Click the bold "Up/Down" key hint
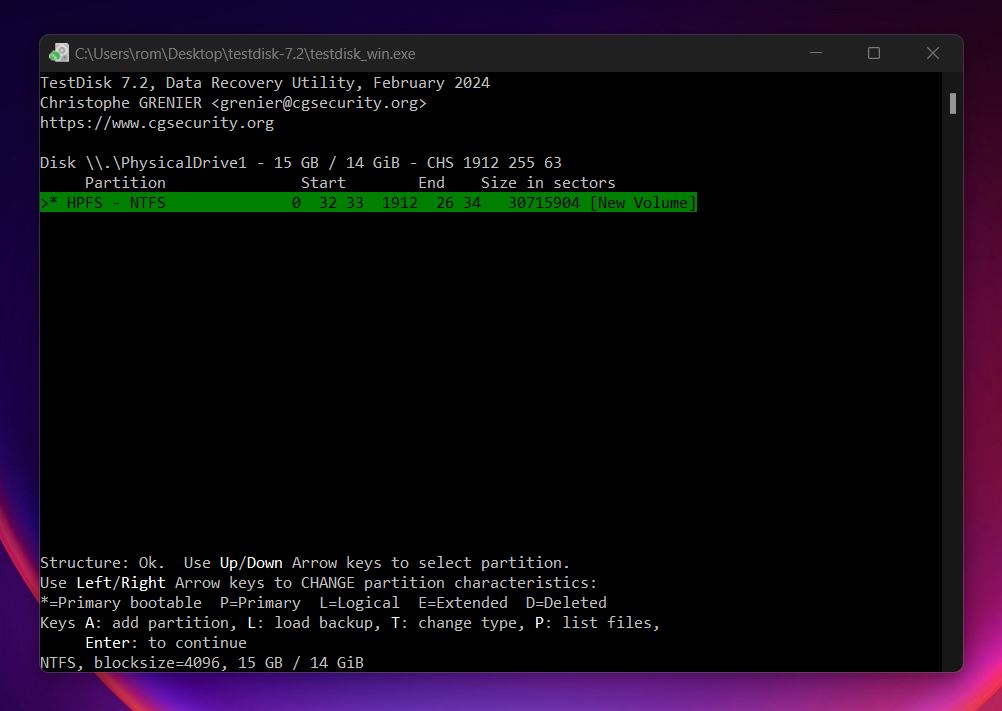This screenshot has height=711, width=1002. pyautogui.click(x=251, y=563)
